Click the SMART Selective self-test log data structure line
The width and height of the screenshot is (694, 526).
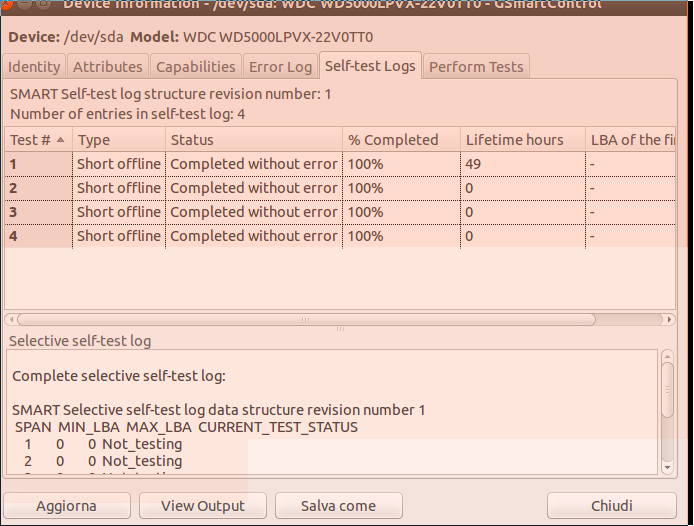(219, 410)
